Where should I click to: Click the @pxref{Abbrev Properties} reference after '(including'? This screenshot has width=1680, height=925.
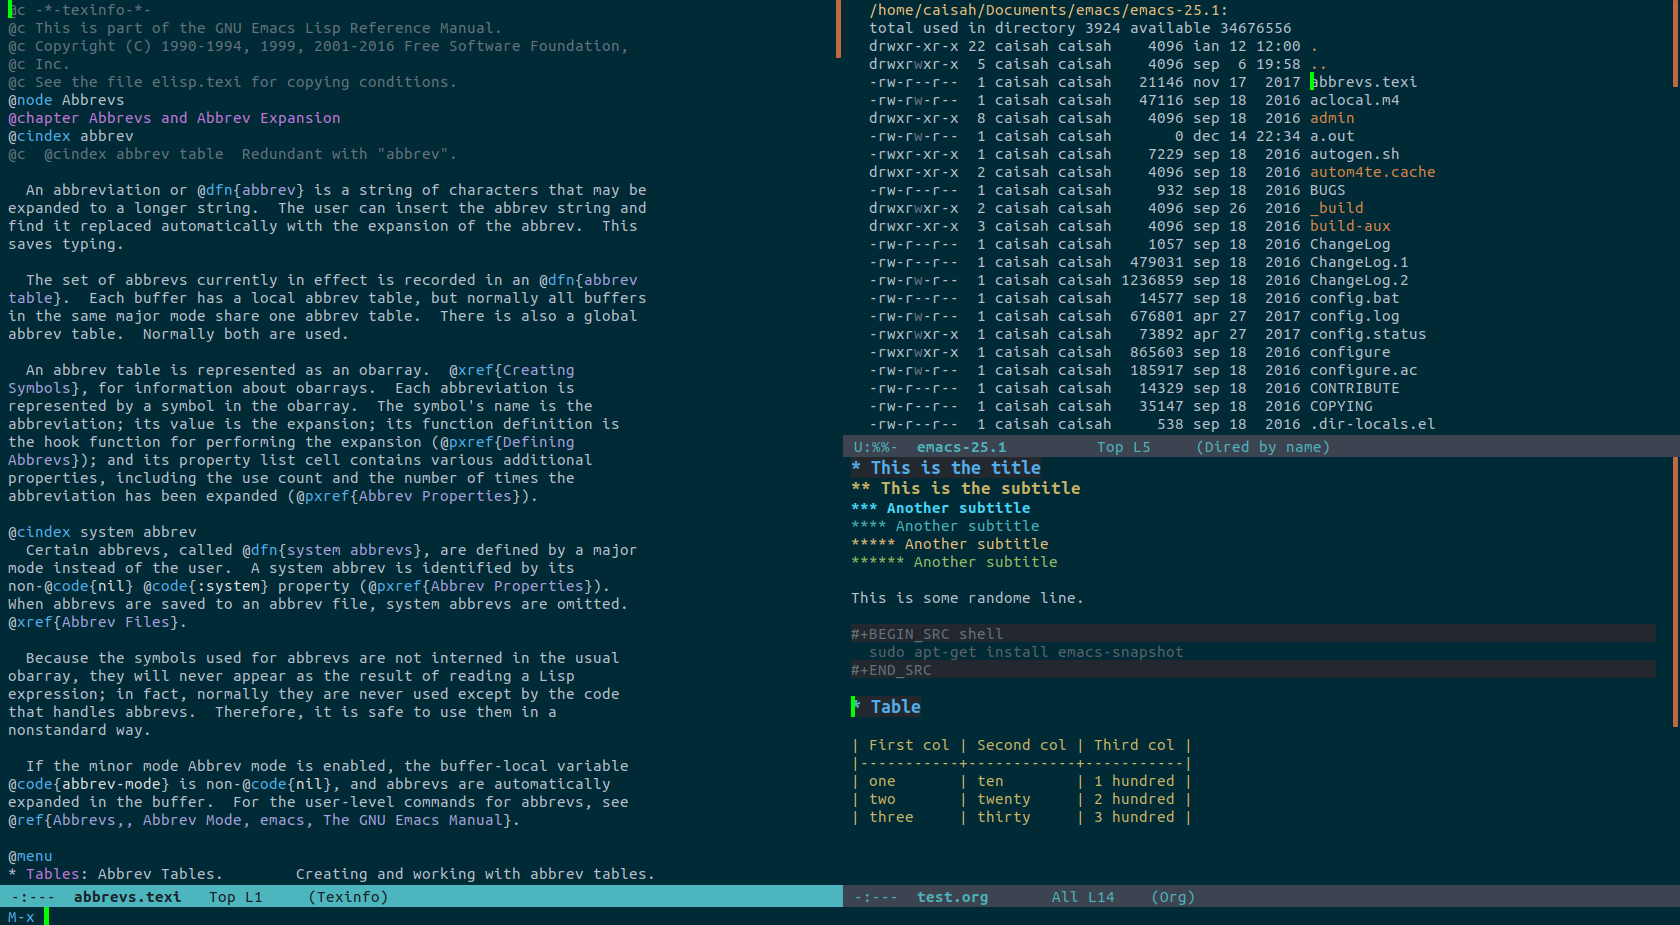(412, 496)
